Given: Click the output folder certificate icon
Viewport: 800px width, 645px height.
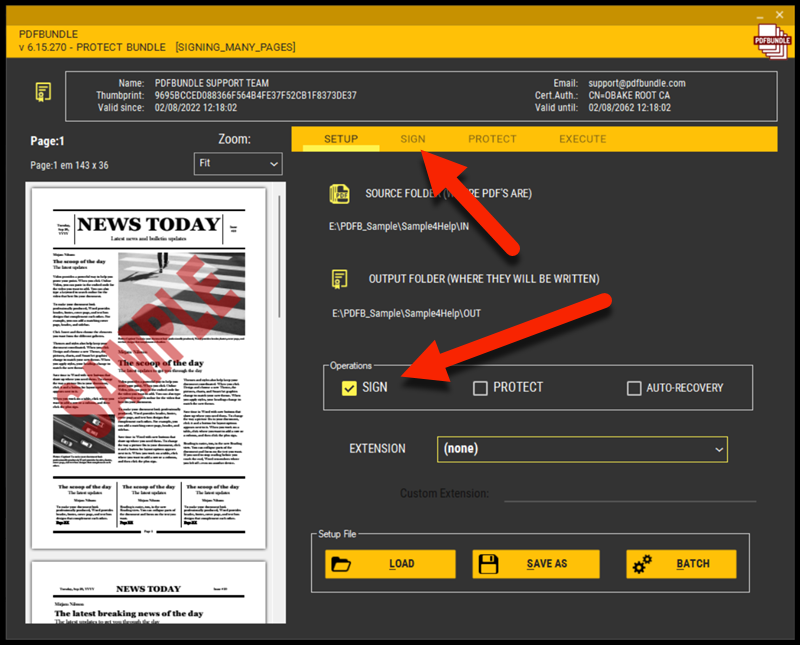Looking at the screenshot, I should point(340,279).
